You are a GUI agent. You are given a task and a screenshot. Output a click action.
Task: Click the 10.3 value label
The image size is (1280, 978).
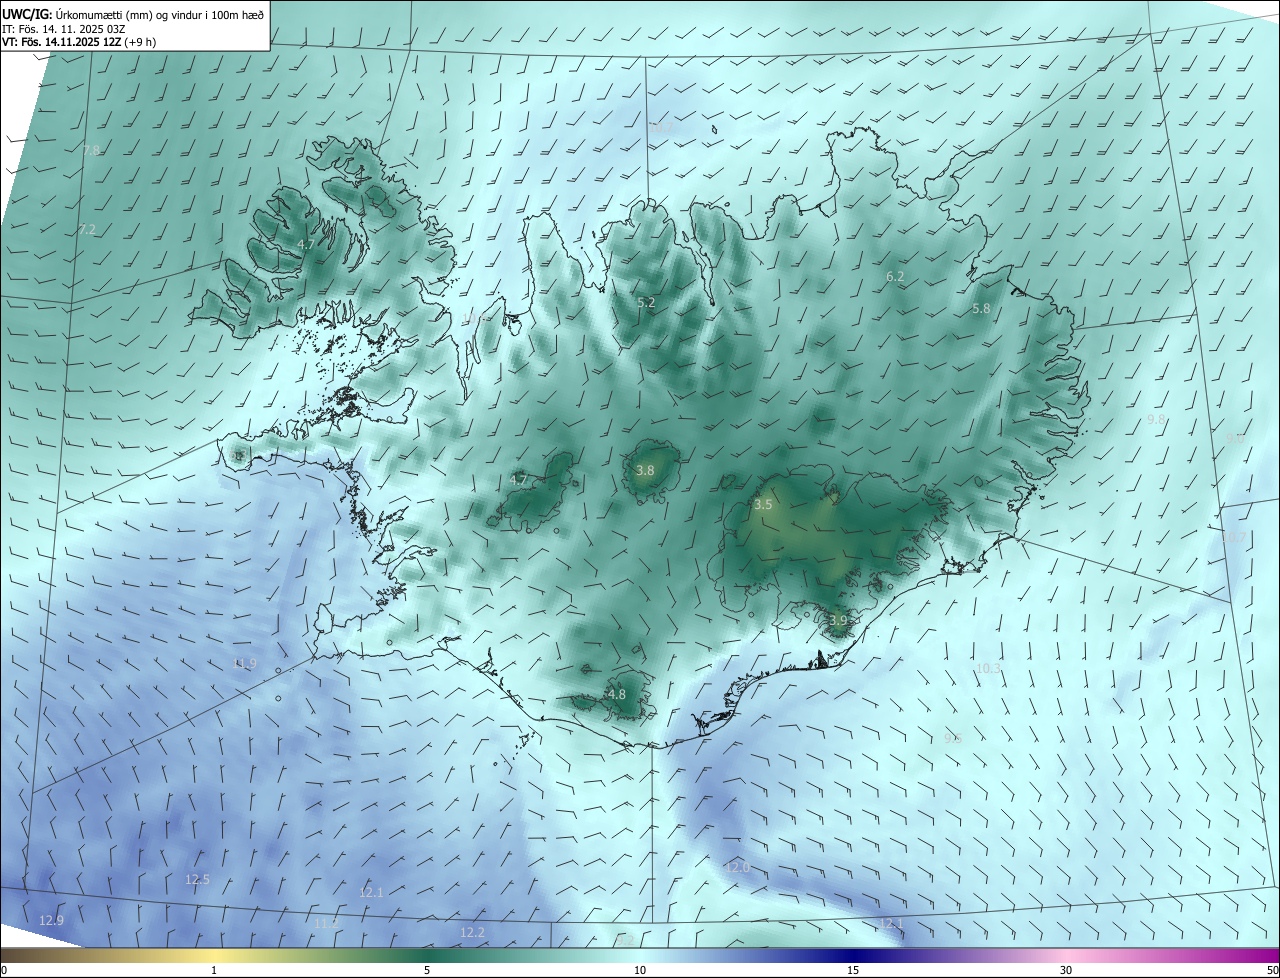[988, 668]
